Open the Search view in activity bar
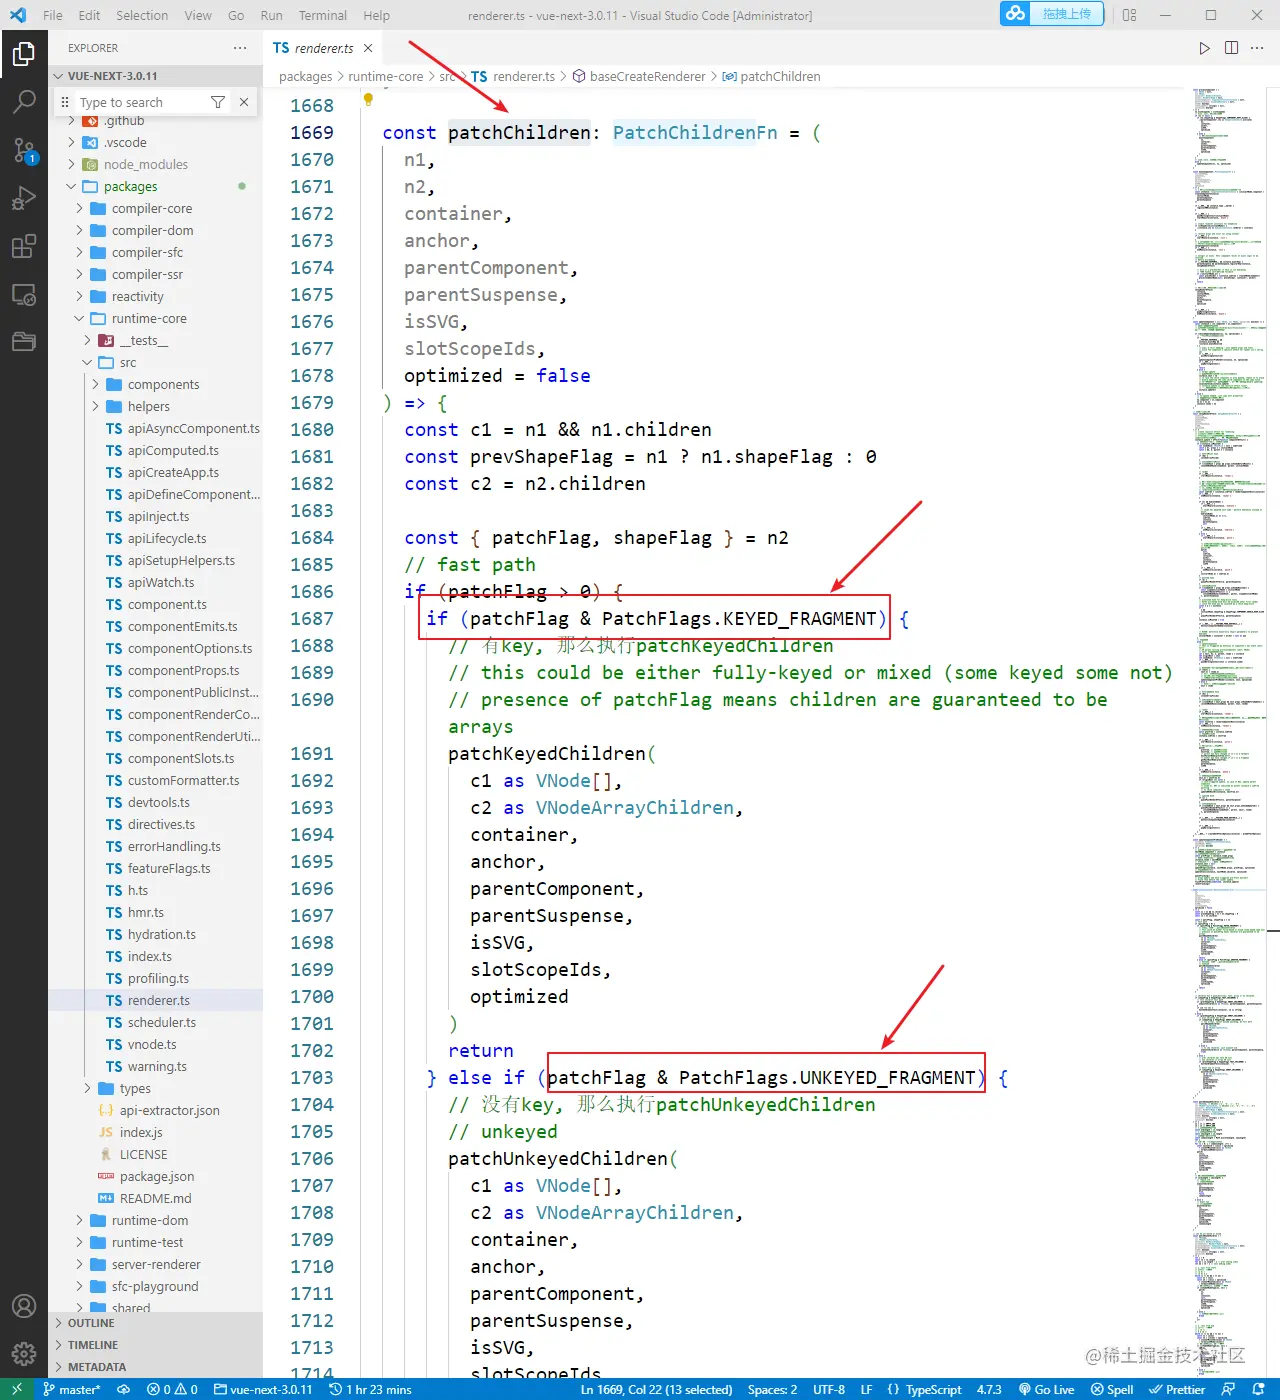The image size is (1280, 1400). click(24, 102)
